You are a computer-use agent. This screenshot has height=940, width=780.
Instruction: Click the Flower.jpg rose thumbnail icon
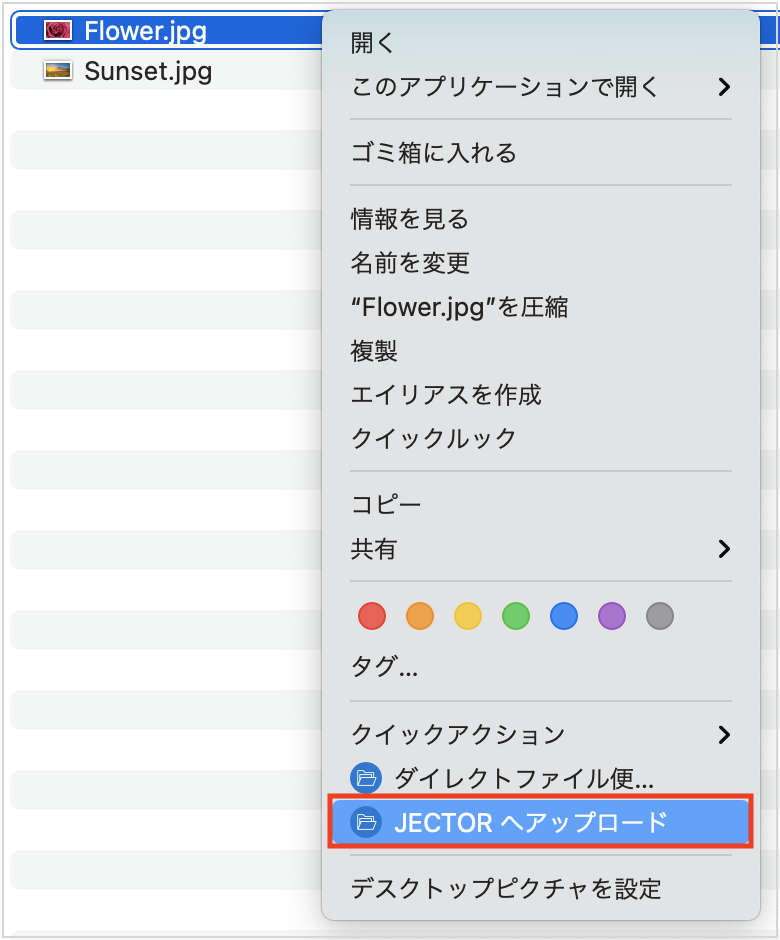tap(57, 30)
